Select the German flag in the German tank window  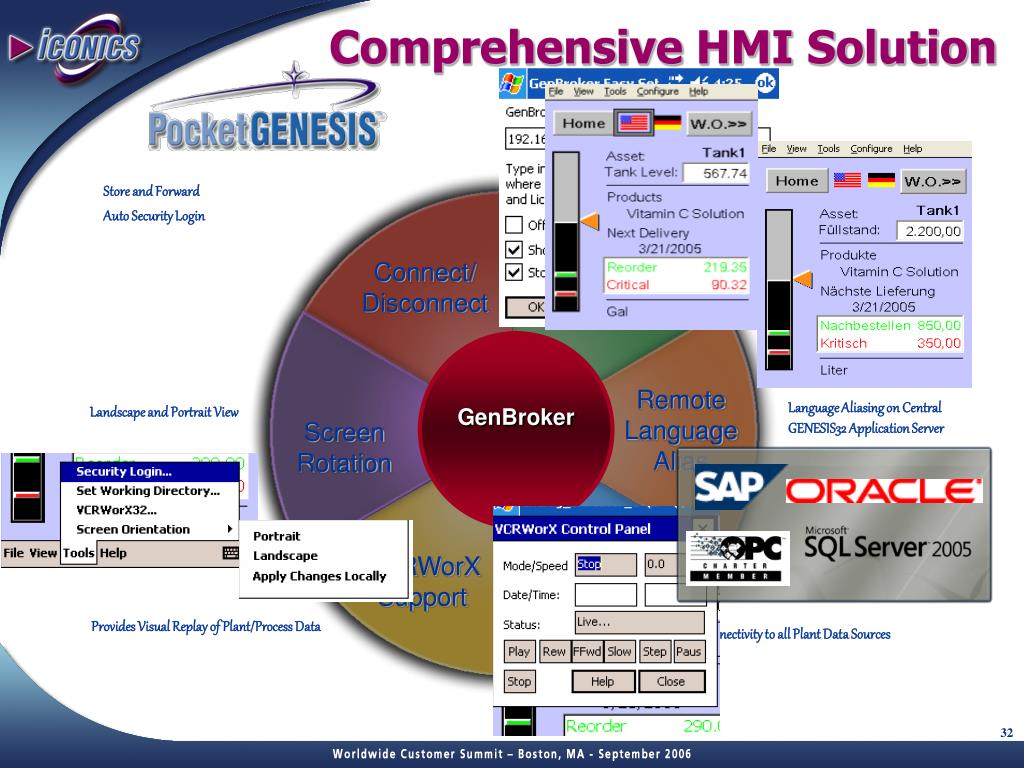(881, 180)
